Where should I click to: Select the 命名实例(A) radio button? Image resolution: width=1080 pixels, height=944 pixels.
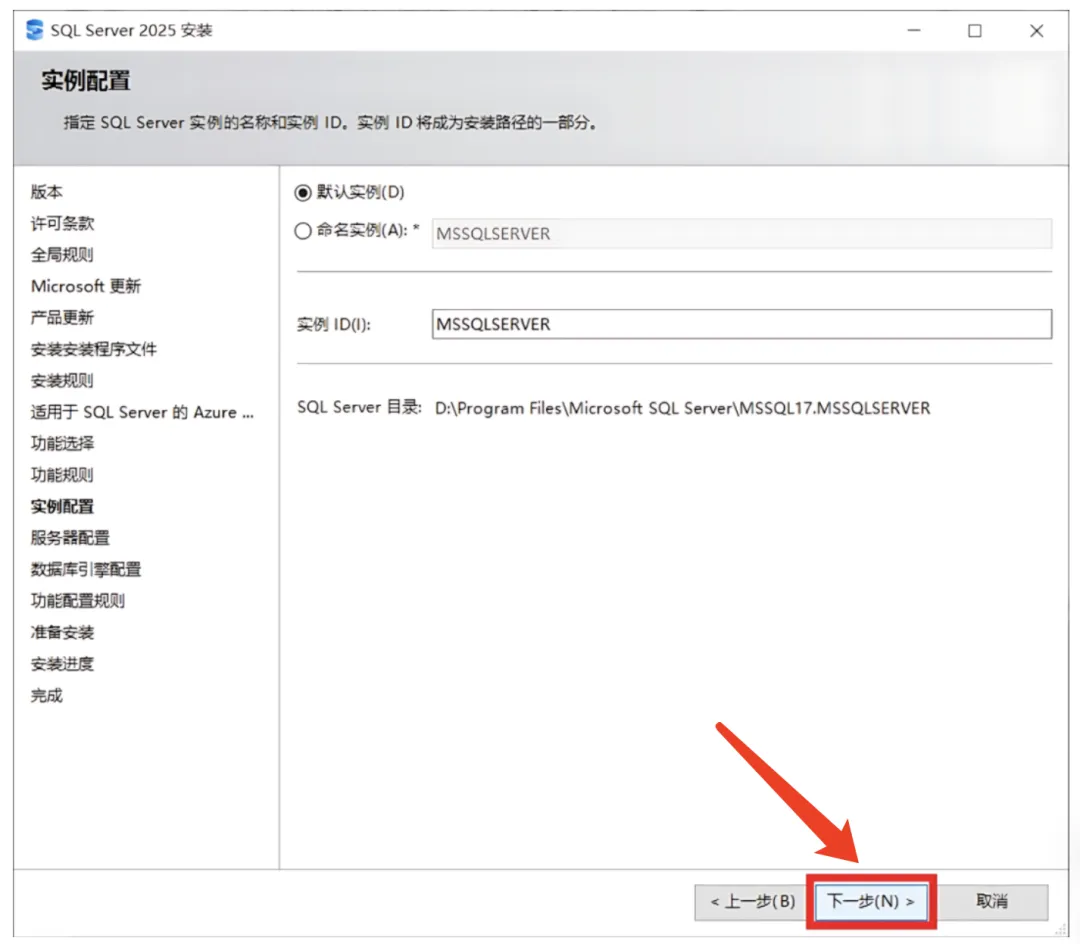(x=302, y=231)
